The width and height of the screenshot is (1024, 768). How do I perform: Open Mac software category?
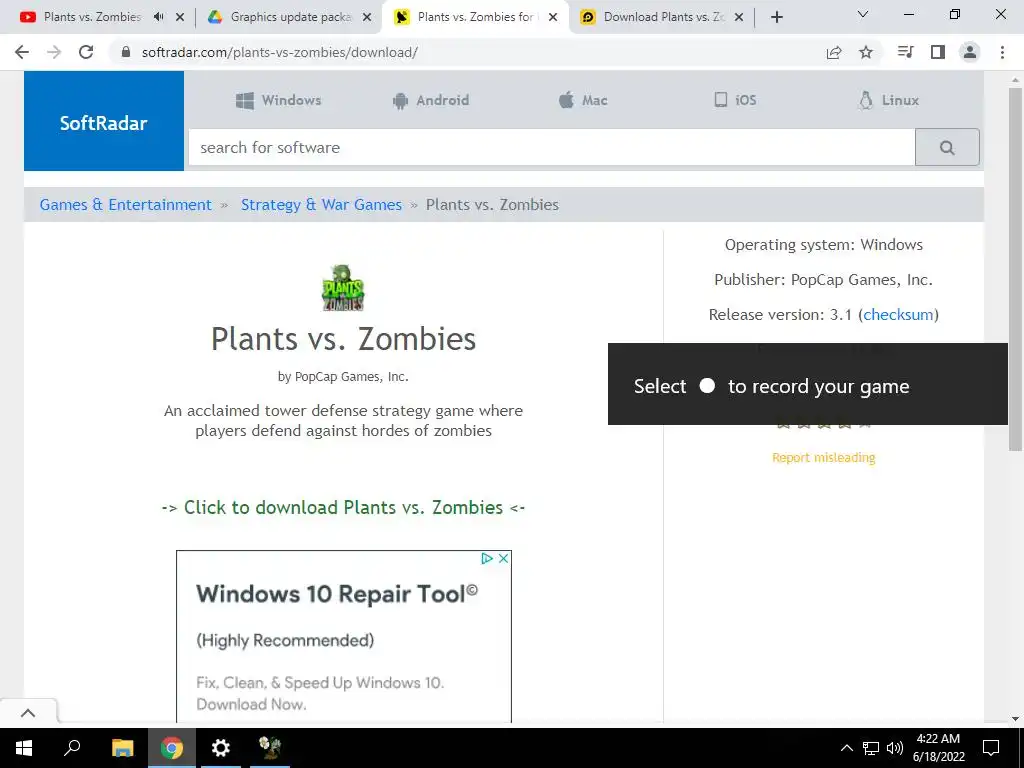pyautogui.click(x=583, y=100)
